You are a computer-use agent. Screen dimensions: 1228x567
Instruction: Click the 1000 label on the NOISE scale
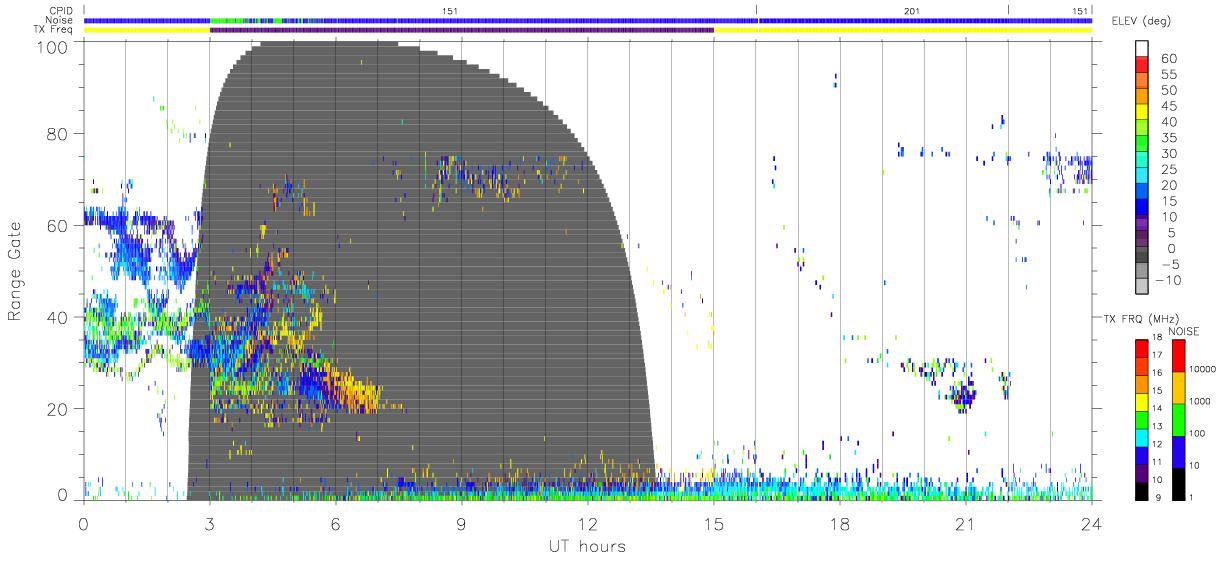[1202, 402]
